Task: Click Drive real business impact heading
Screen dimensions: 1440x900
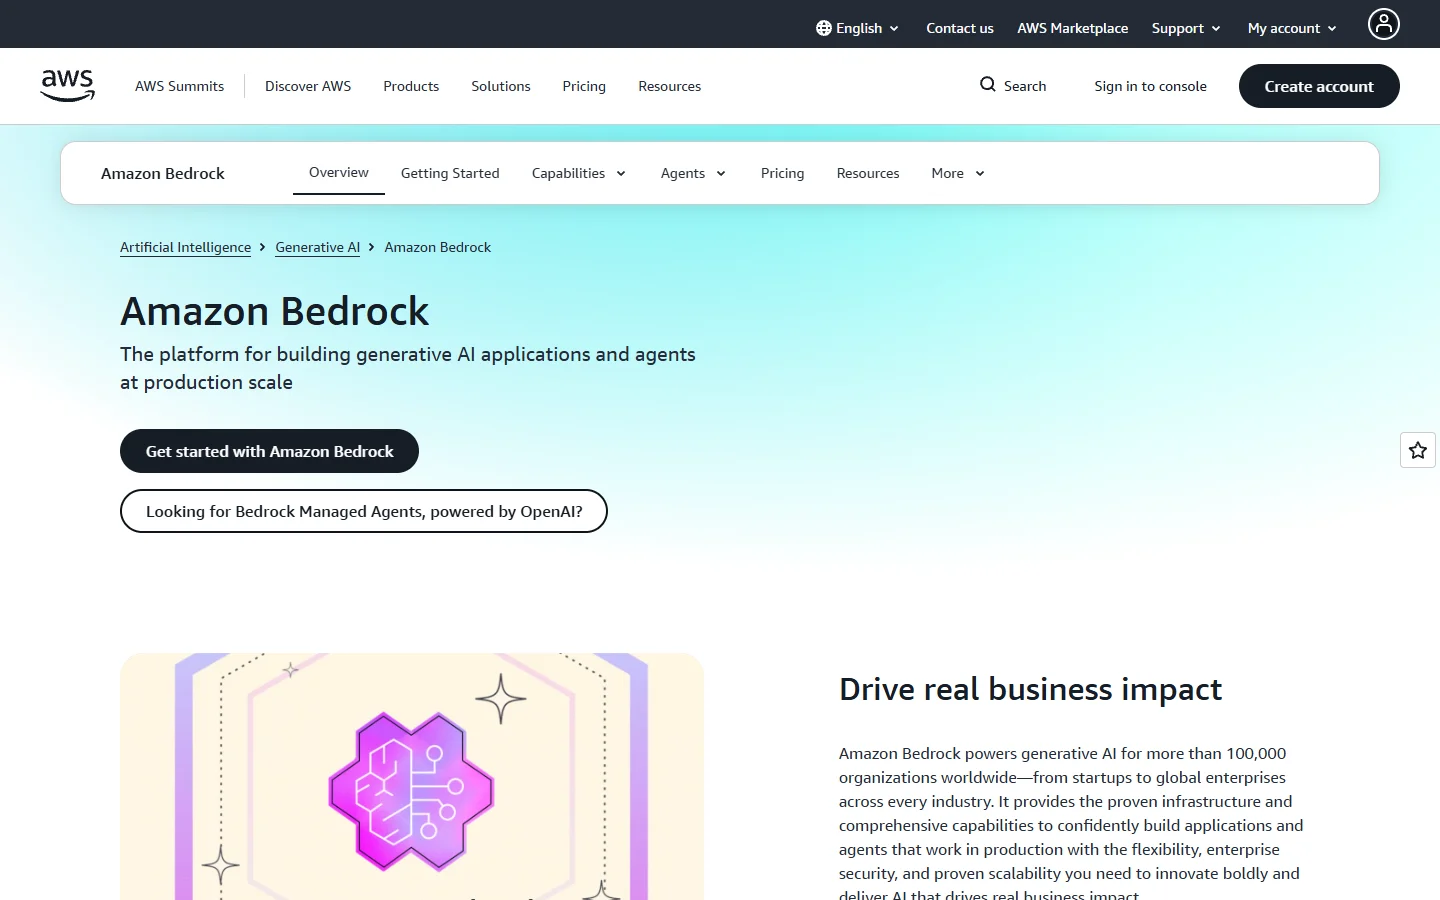Action: tap(1030, 689)
